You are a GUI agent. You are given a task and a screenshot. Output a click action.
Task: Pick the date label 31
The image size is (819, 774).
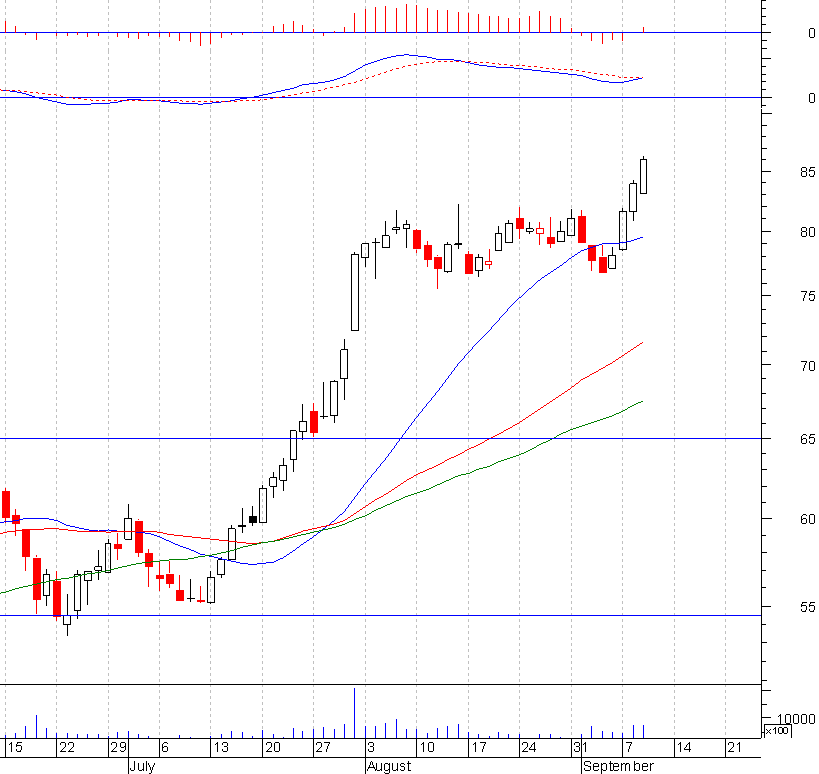click(x=580, y=747)
